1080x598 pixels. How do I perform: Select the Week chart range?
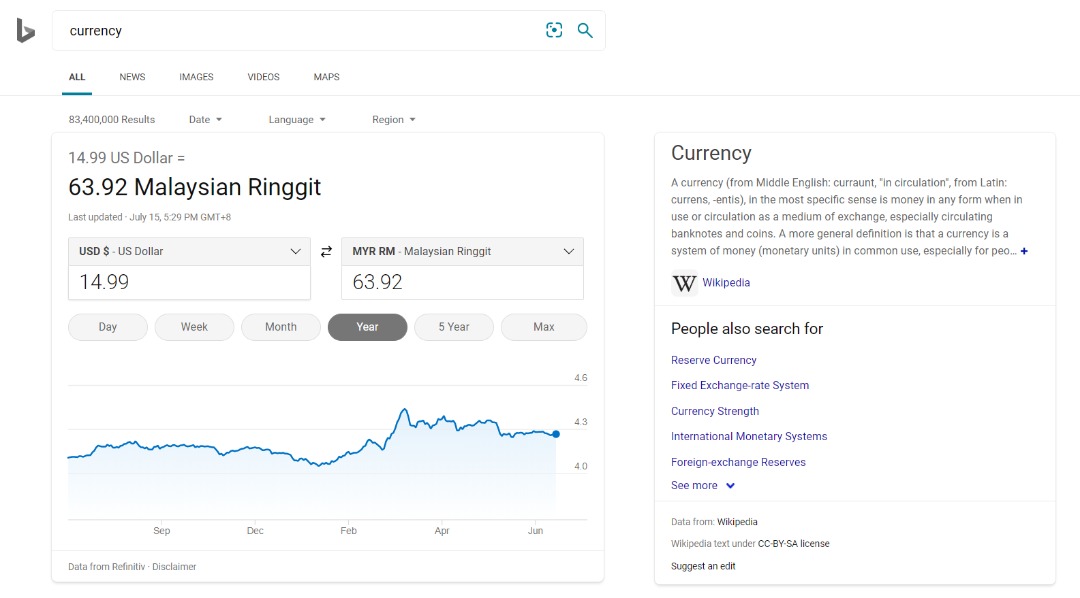194,327
